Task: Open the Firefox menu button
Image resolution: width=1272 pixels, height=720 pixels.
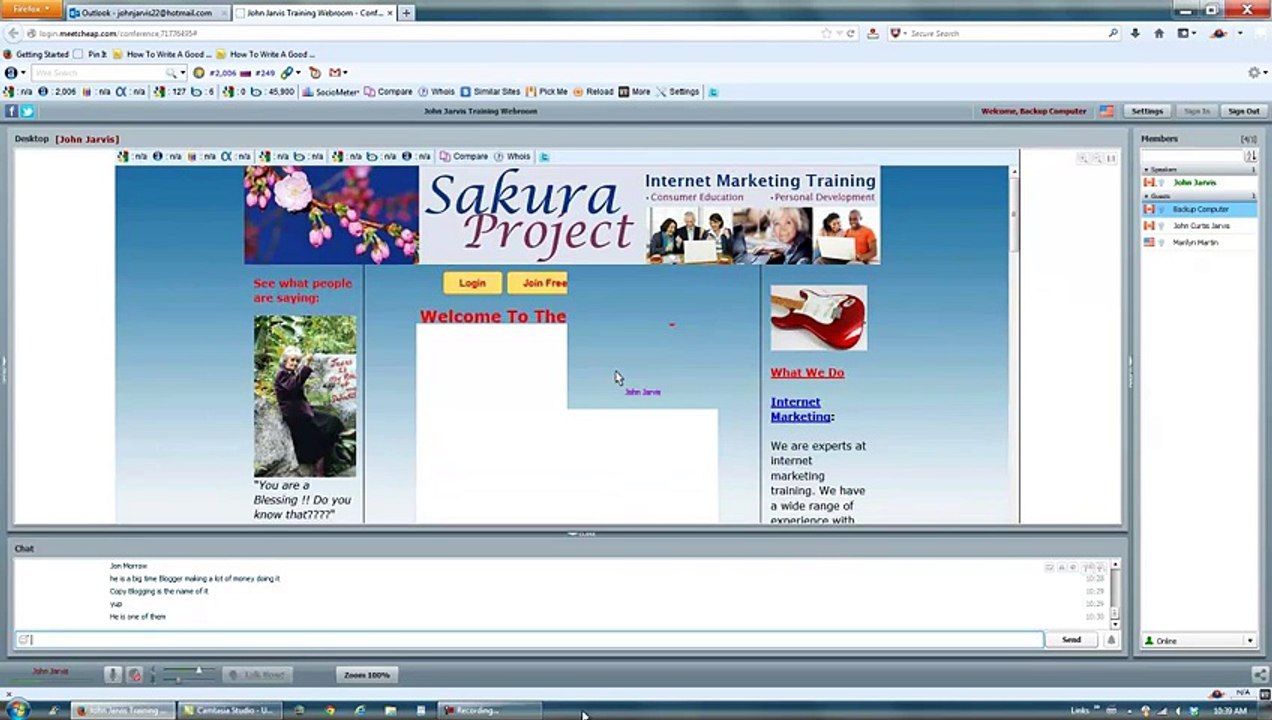Action: click(31, 9)
